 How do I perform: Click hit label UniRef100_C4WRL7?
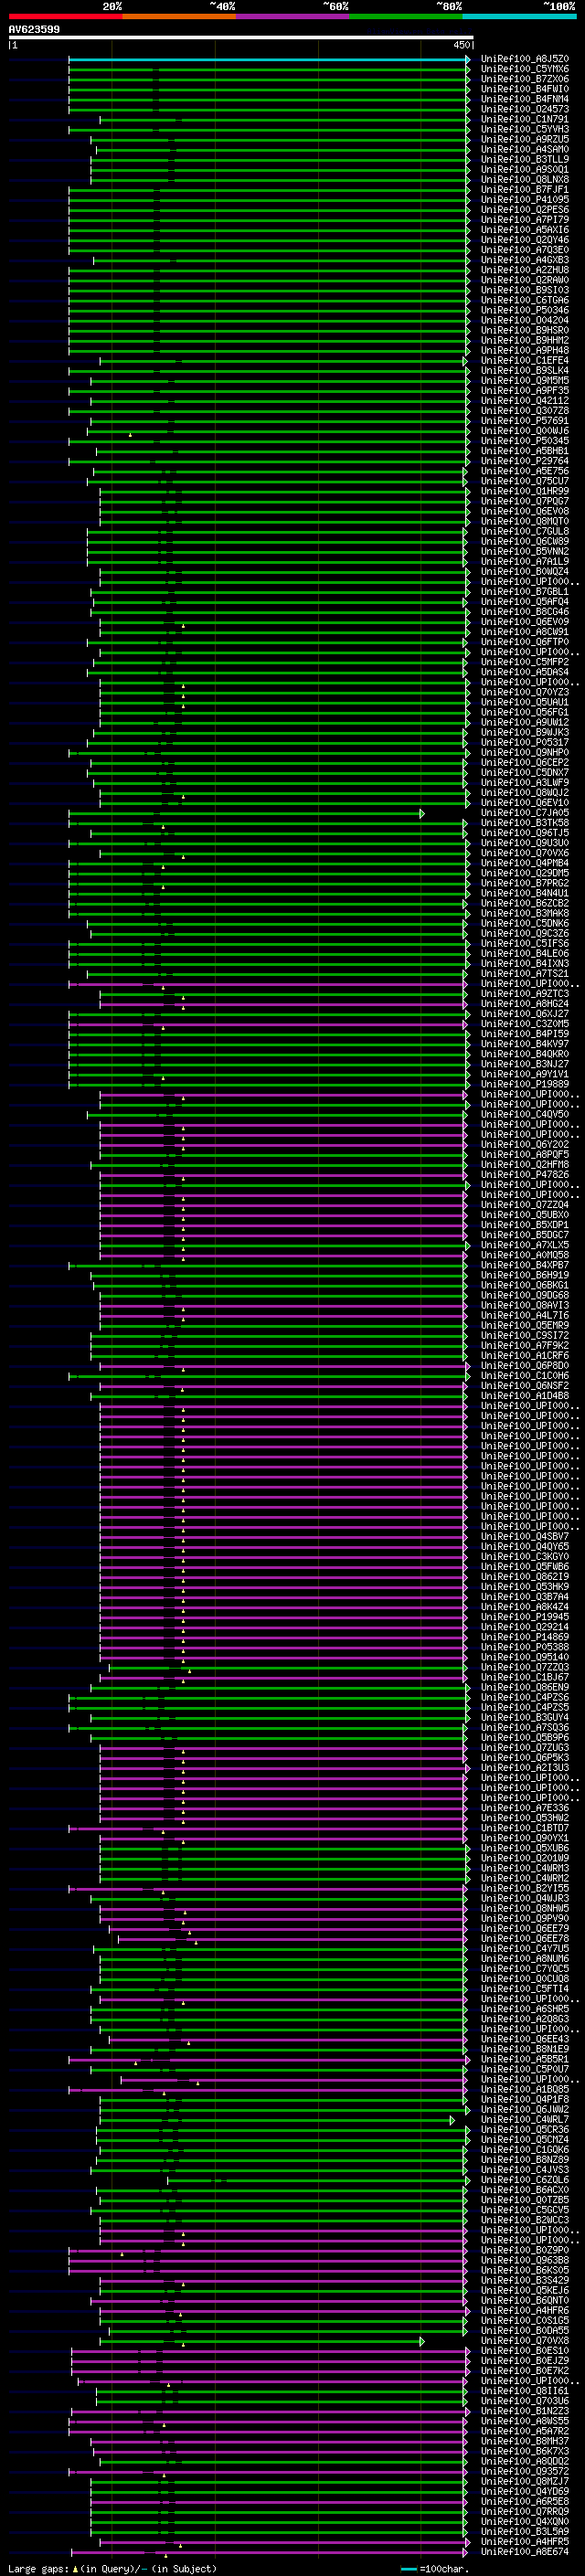pos(525,2120)
